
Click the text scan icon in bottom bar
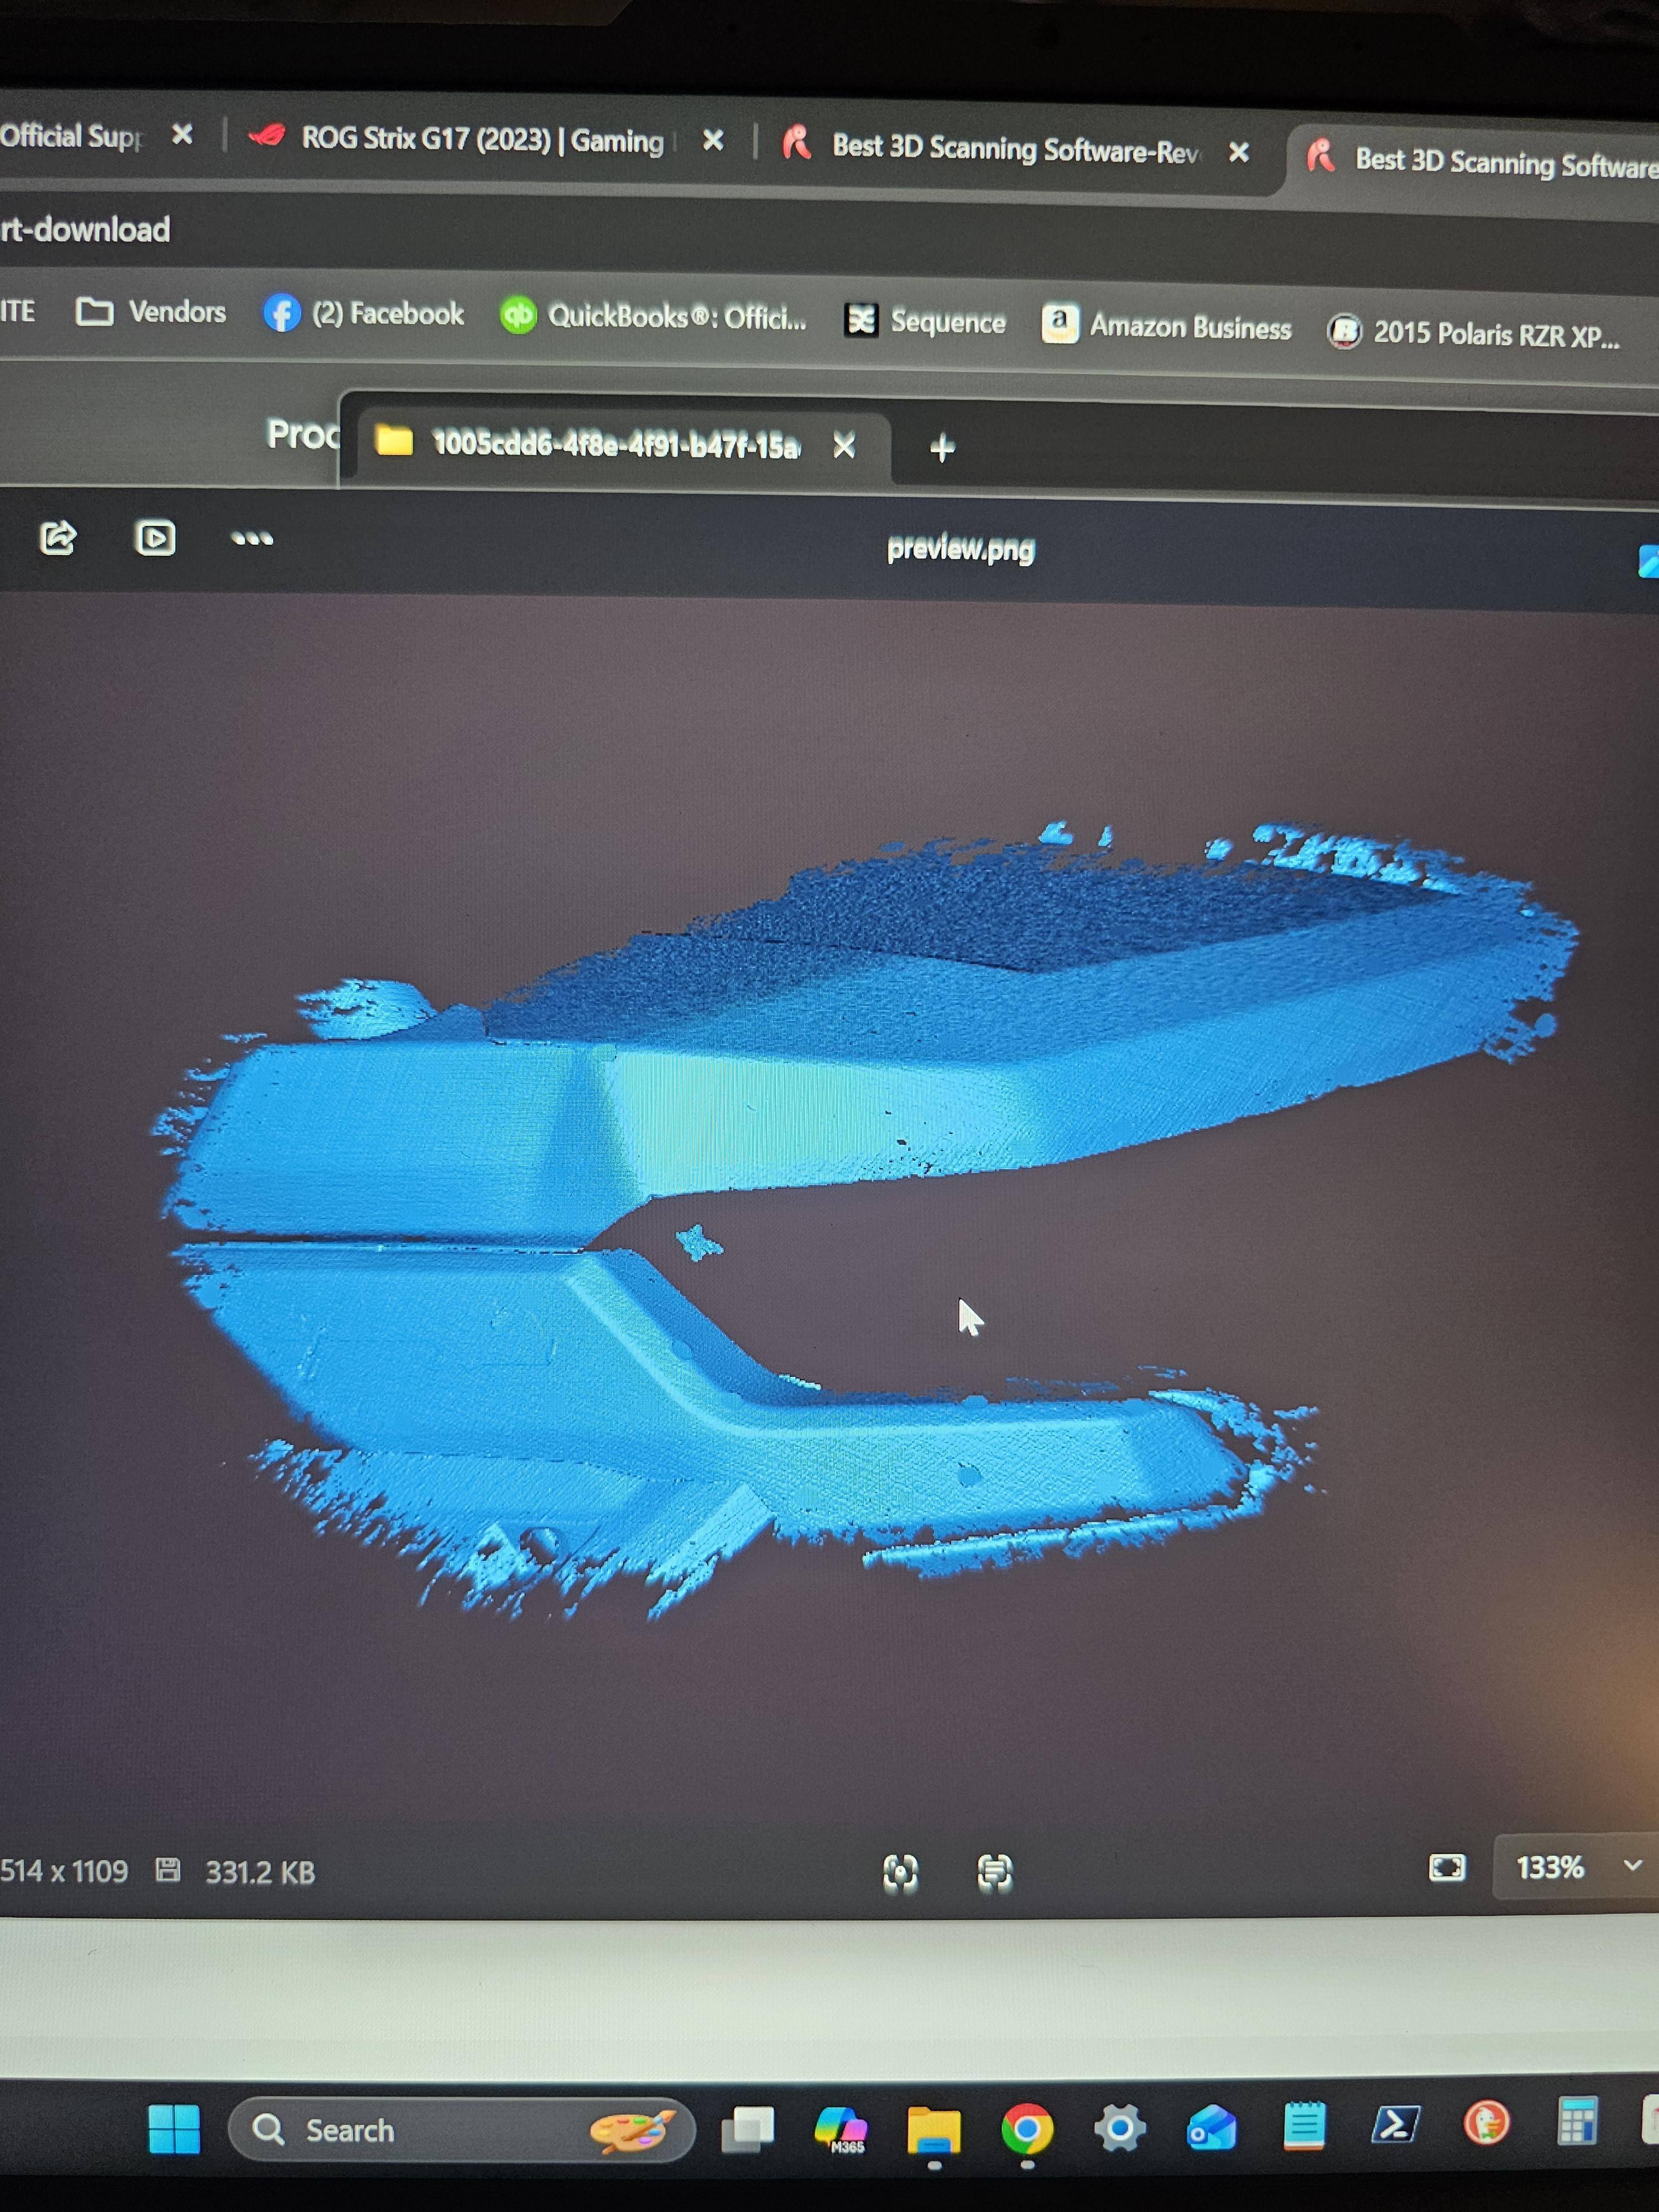[x=994, y=1871]
